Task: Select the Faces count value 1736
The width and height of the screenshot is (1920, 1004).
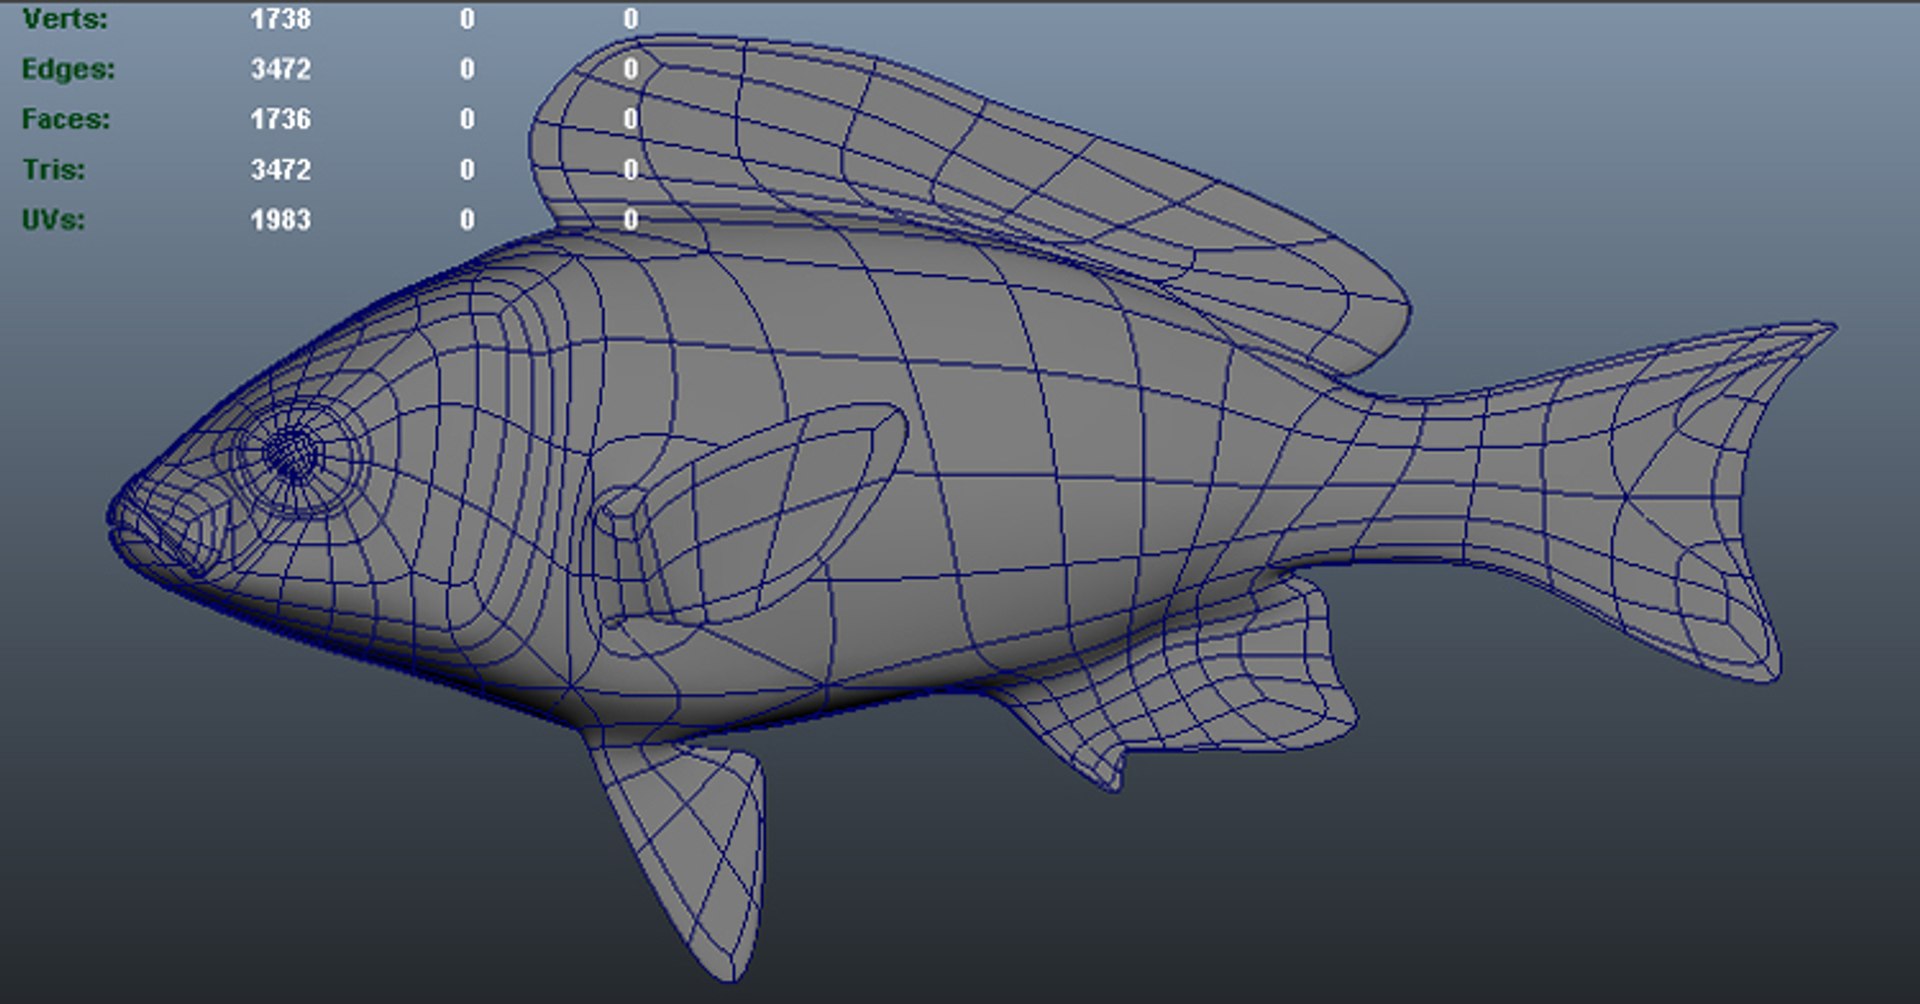Action: click(281, 119)
